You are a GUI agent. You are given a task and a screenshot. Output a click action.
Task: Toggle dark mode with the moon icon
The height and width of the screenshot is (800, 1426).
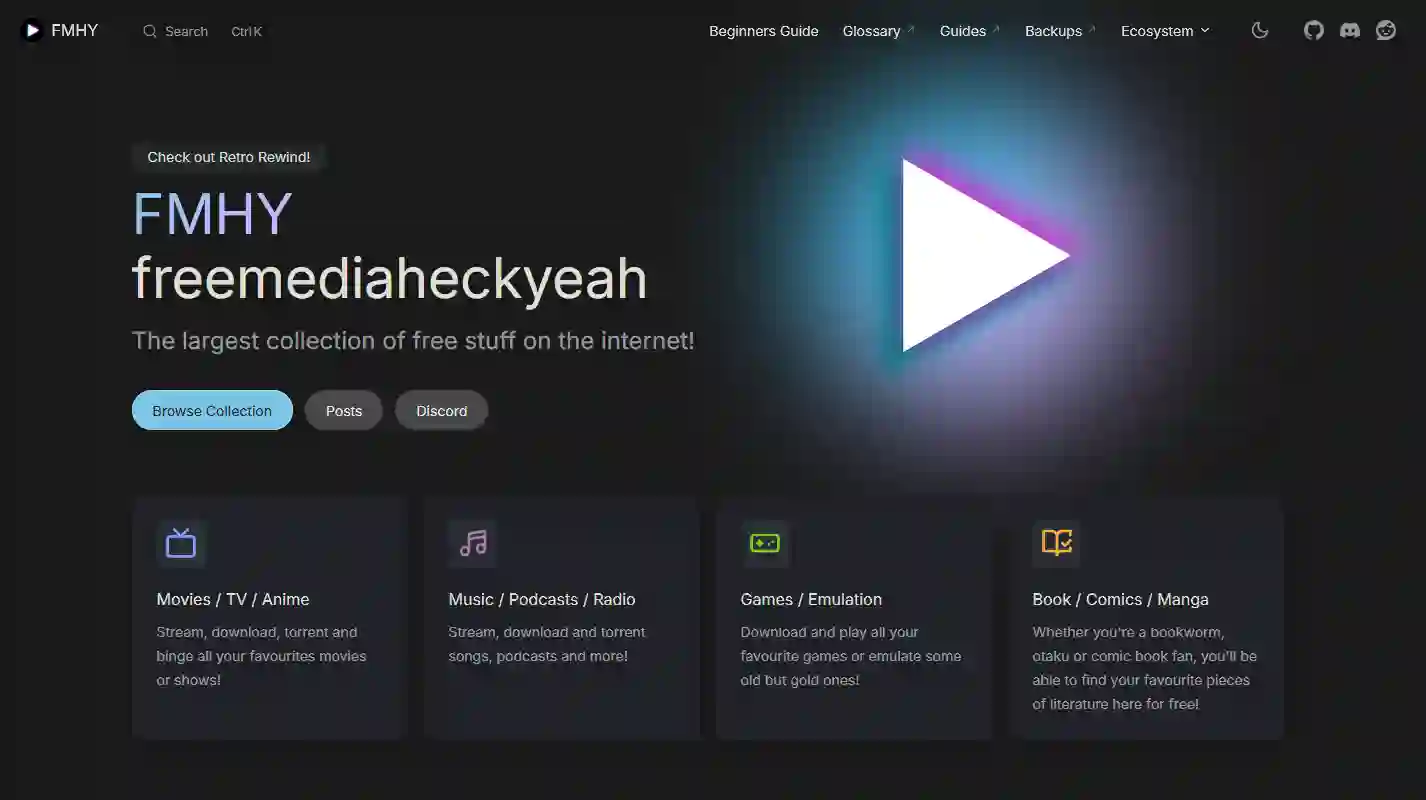coord(1260,31)
